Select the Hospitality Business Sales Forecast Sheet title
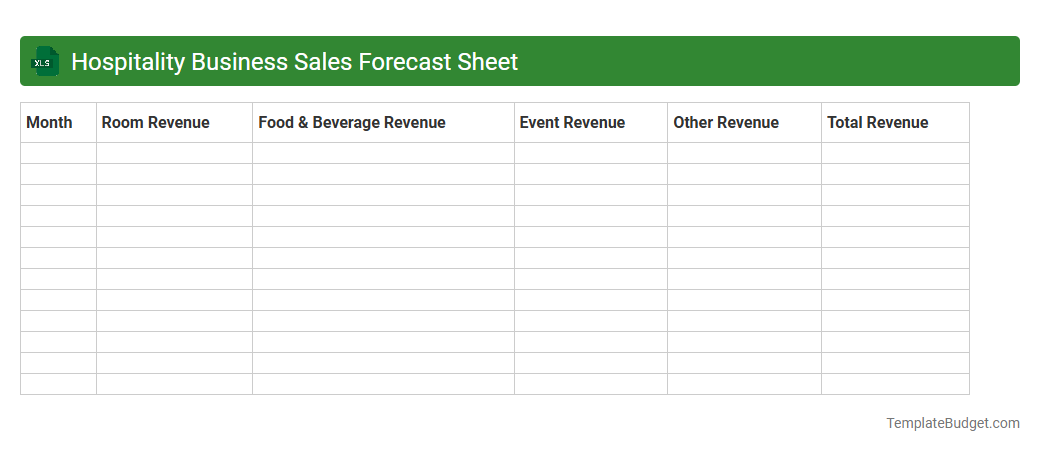Viewport: 1040px width, 452px height. click(x=294, y=62)
